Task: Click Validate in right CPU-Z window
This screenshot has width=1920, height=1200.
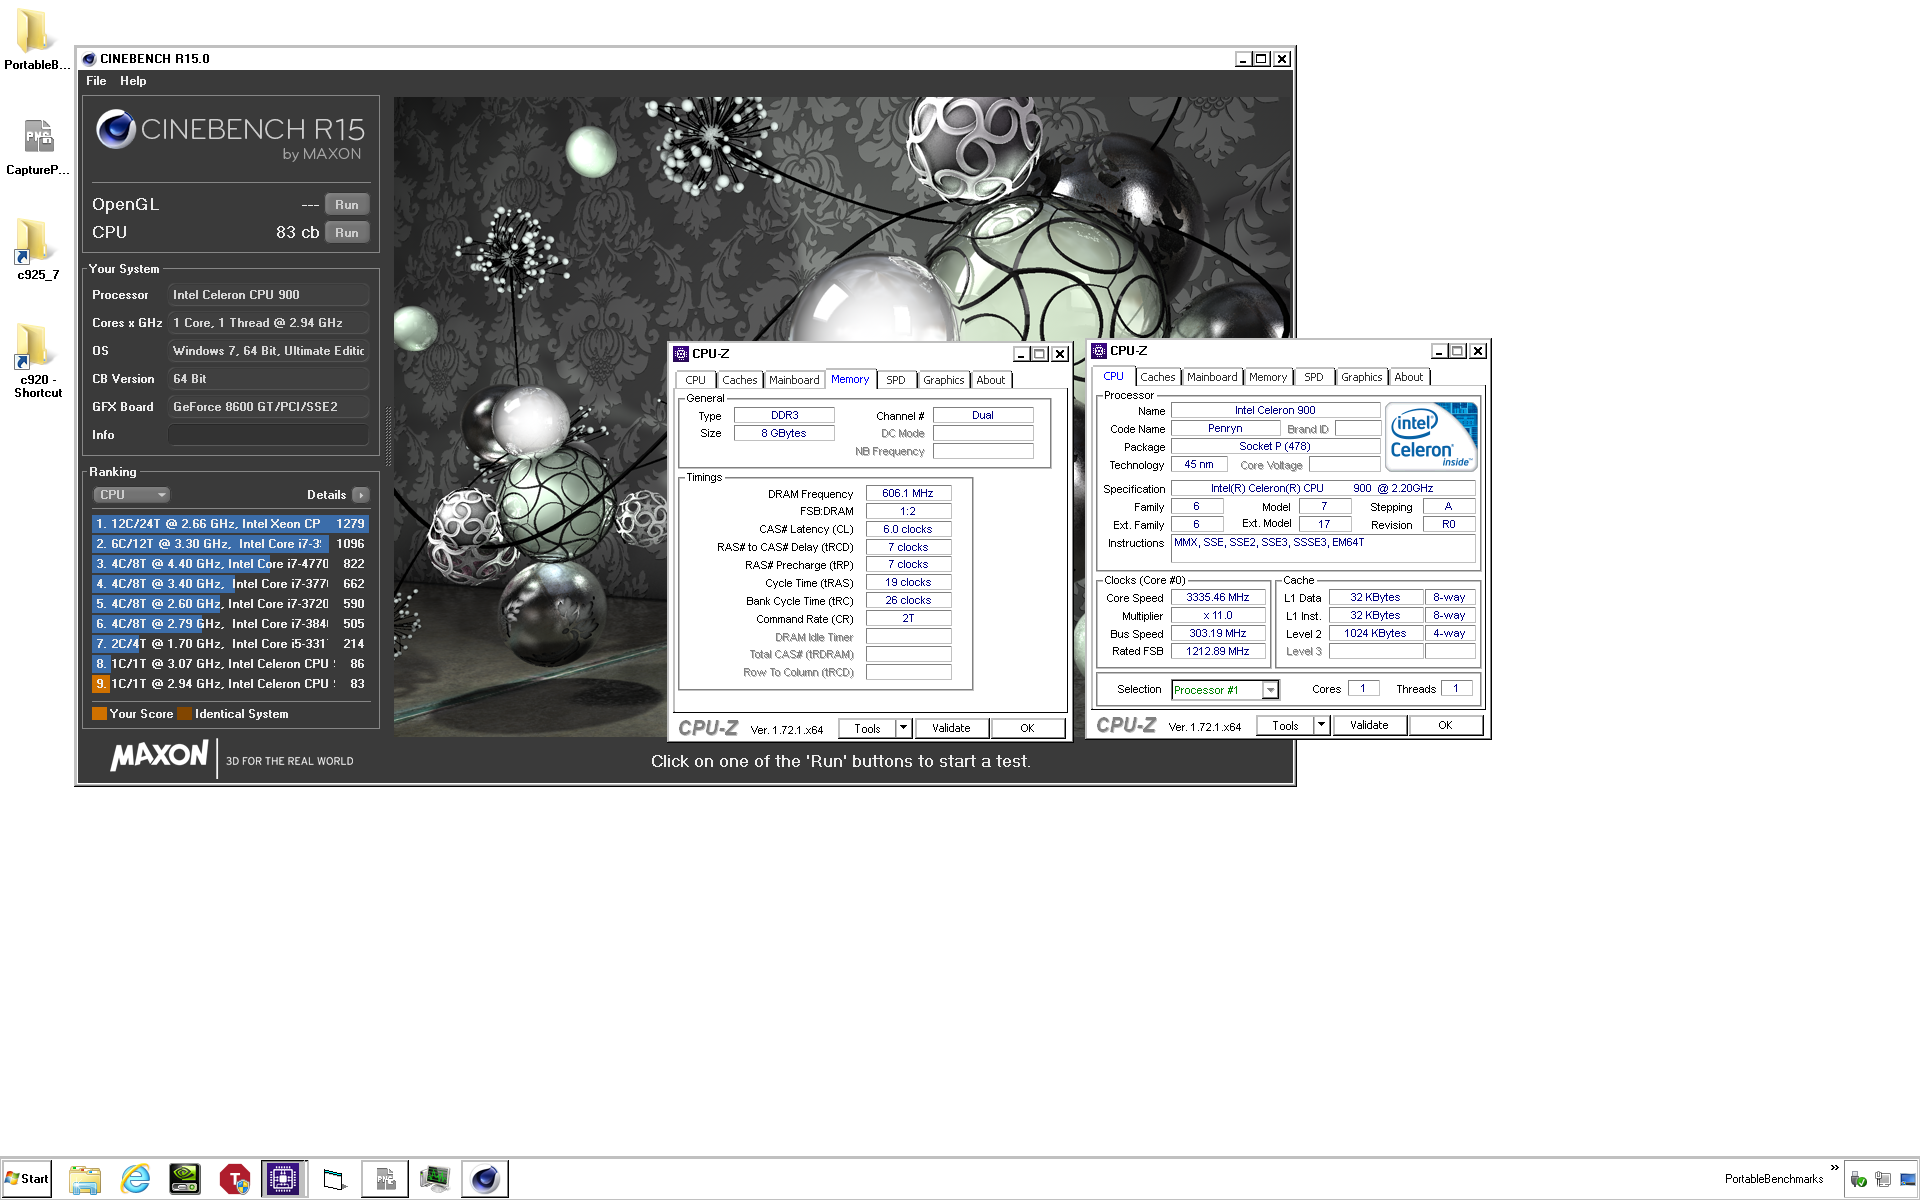Action: click(x=1369, y=726)
